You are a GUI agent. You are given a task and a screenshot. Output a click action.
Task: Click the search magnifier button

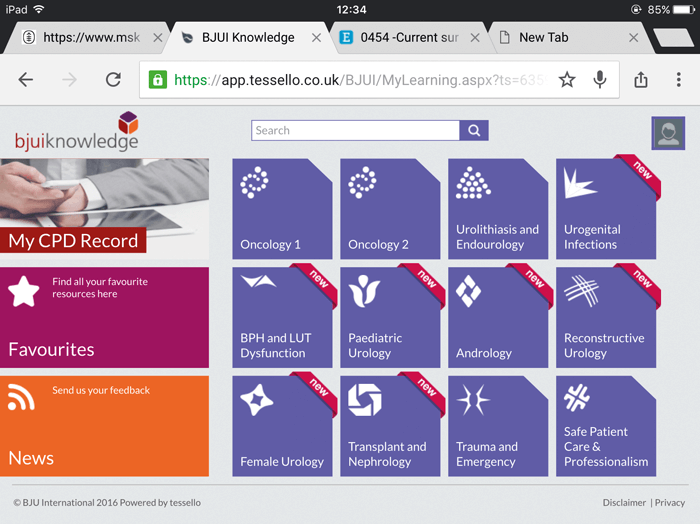point(474,131)
